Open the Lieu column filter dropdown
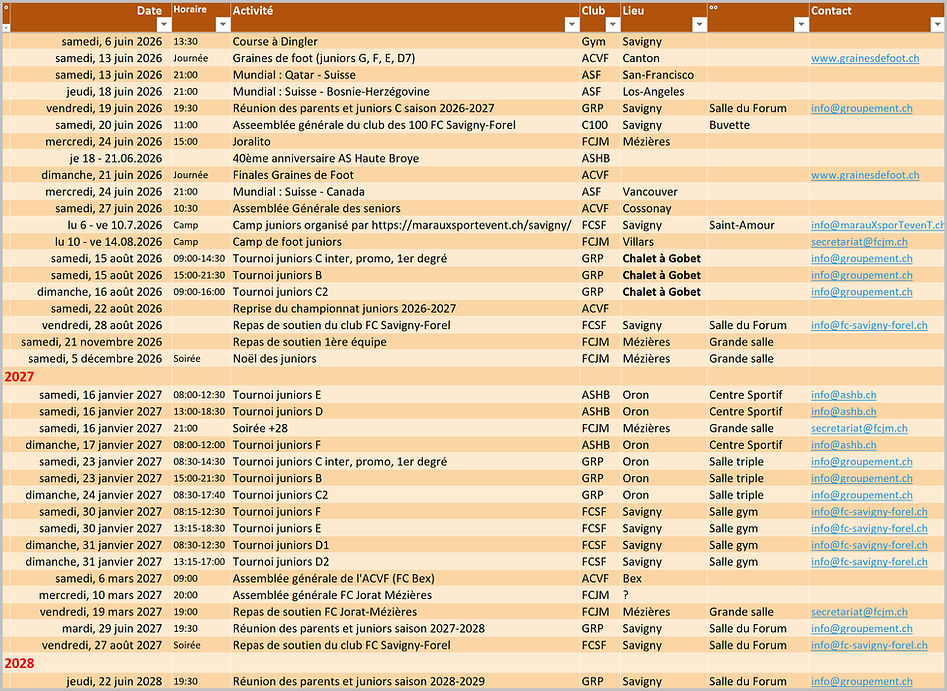The width and height of the screenshot is (947, 691). tap(699, 24)
